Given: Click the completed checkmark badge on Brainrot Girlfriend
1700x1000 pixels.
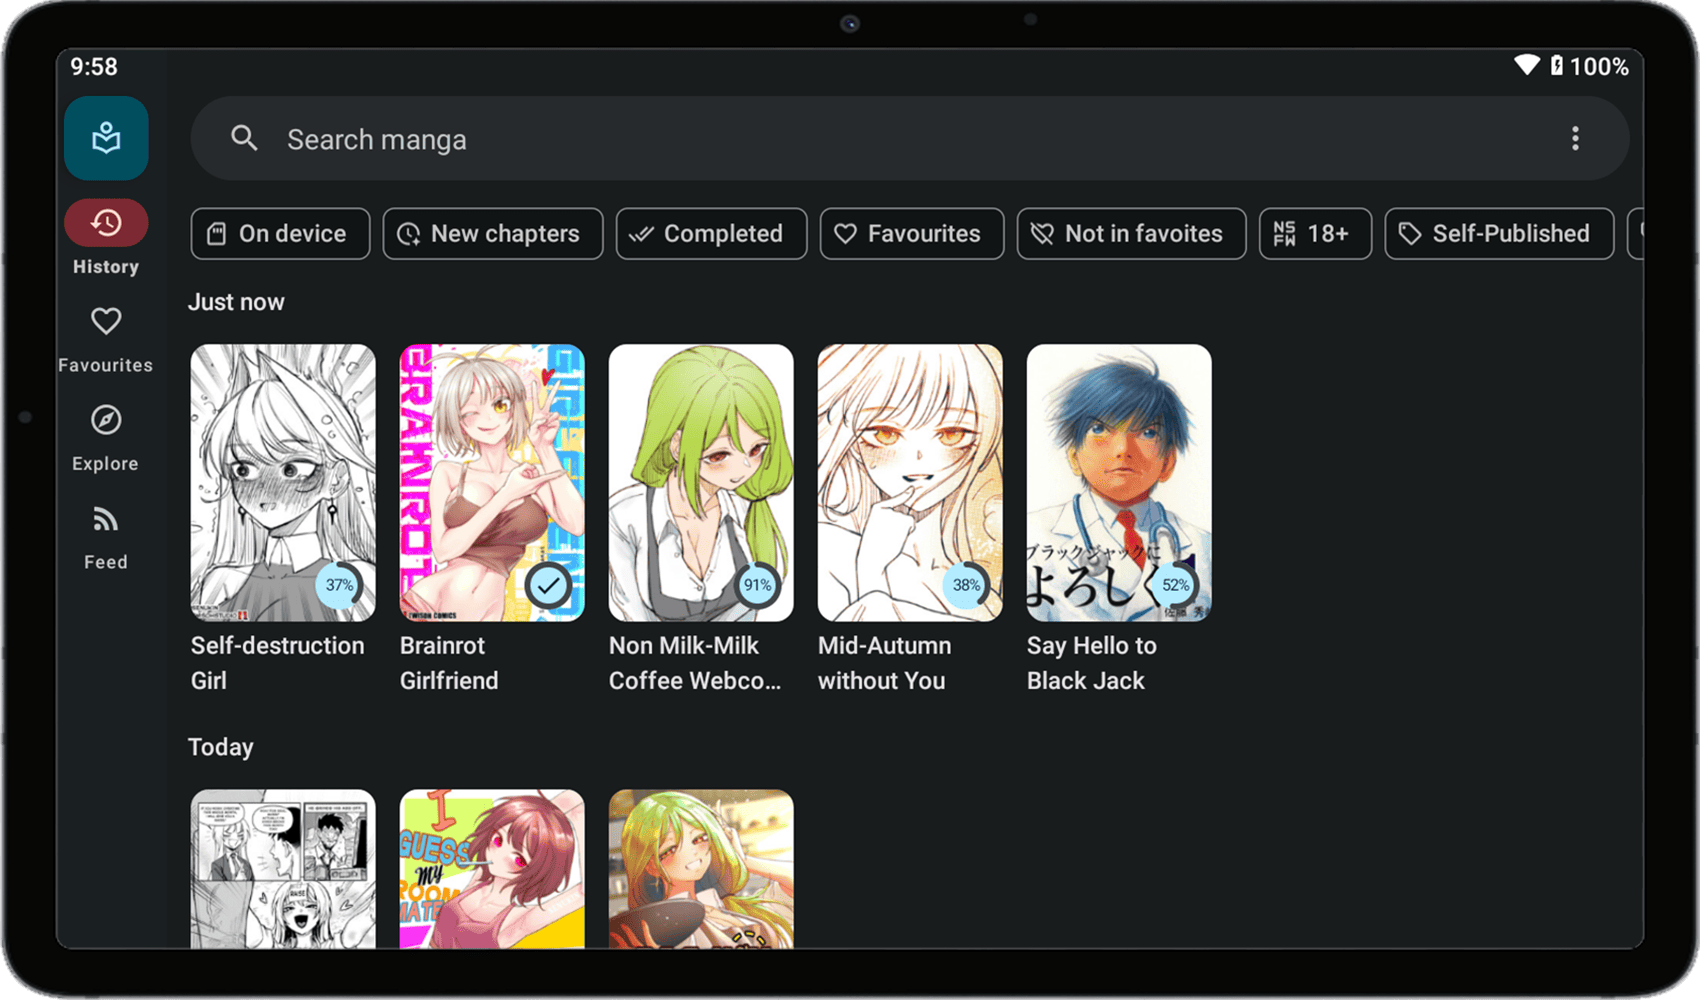Looking at the screenshot, I should [548, 585].
